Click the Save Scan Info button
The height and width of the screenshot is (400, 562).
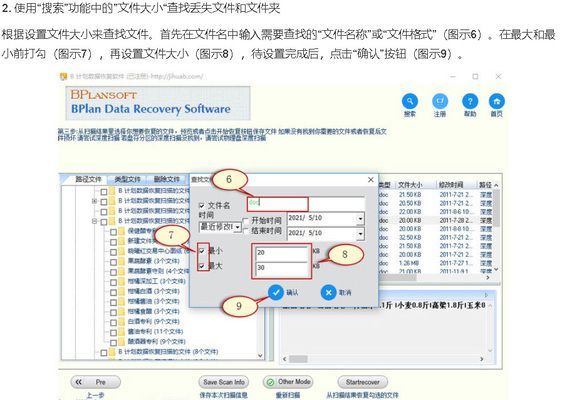click(224, 382)
